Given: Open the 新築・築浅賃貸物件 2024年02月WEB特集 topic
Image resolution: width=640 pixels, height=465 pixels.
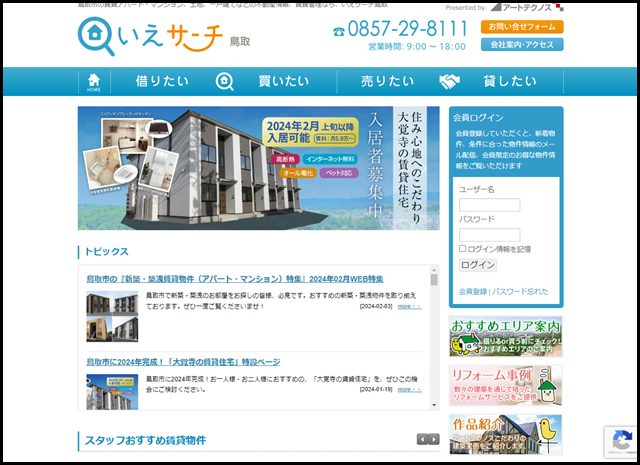Looking at the screenshot, I should click(x=235, y=279).
